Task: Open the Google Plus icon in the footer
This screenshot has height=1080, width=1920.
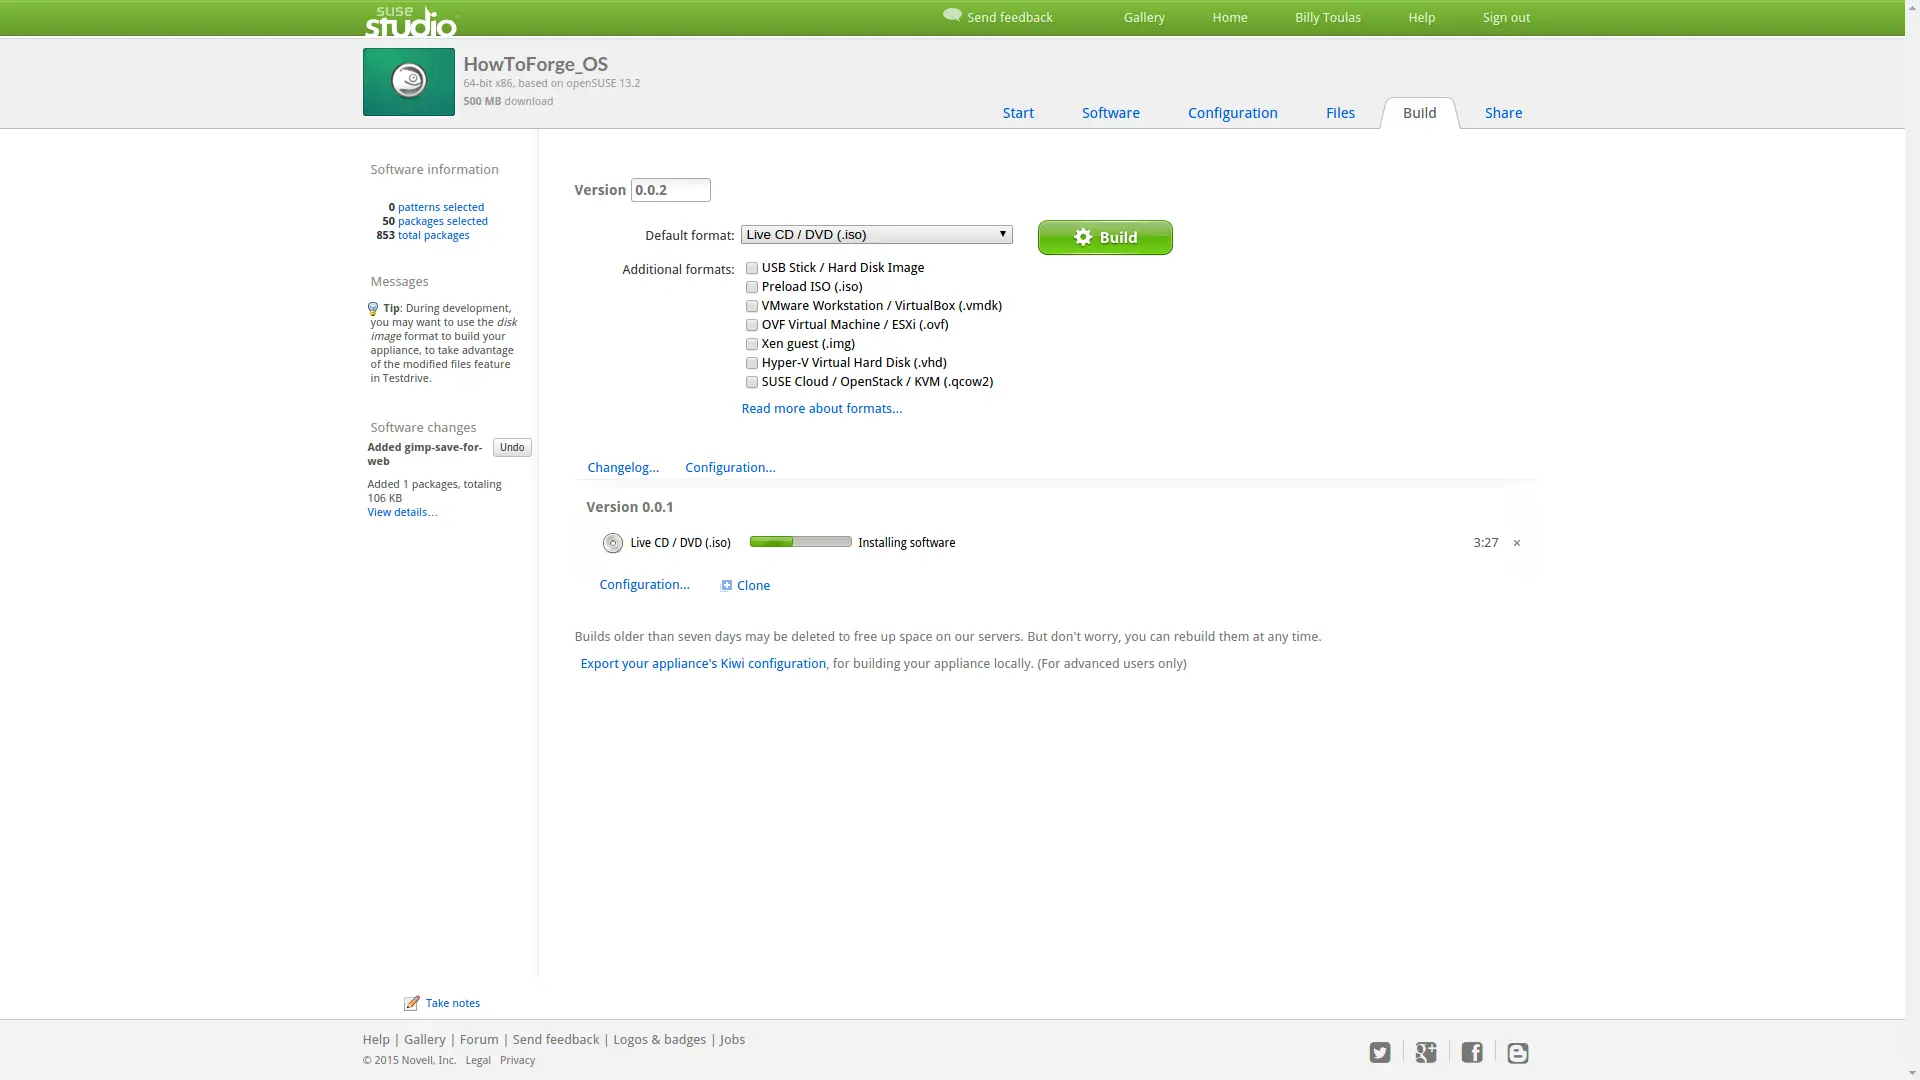Action: click(1426, 1053)
